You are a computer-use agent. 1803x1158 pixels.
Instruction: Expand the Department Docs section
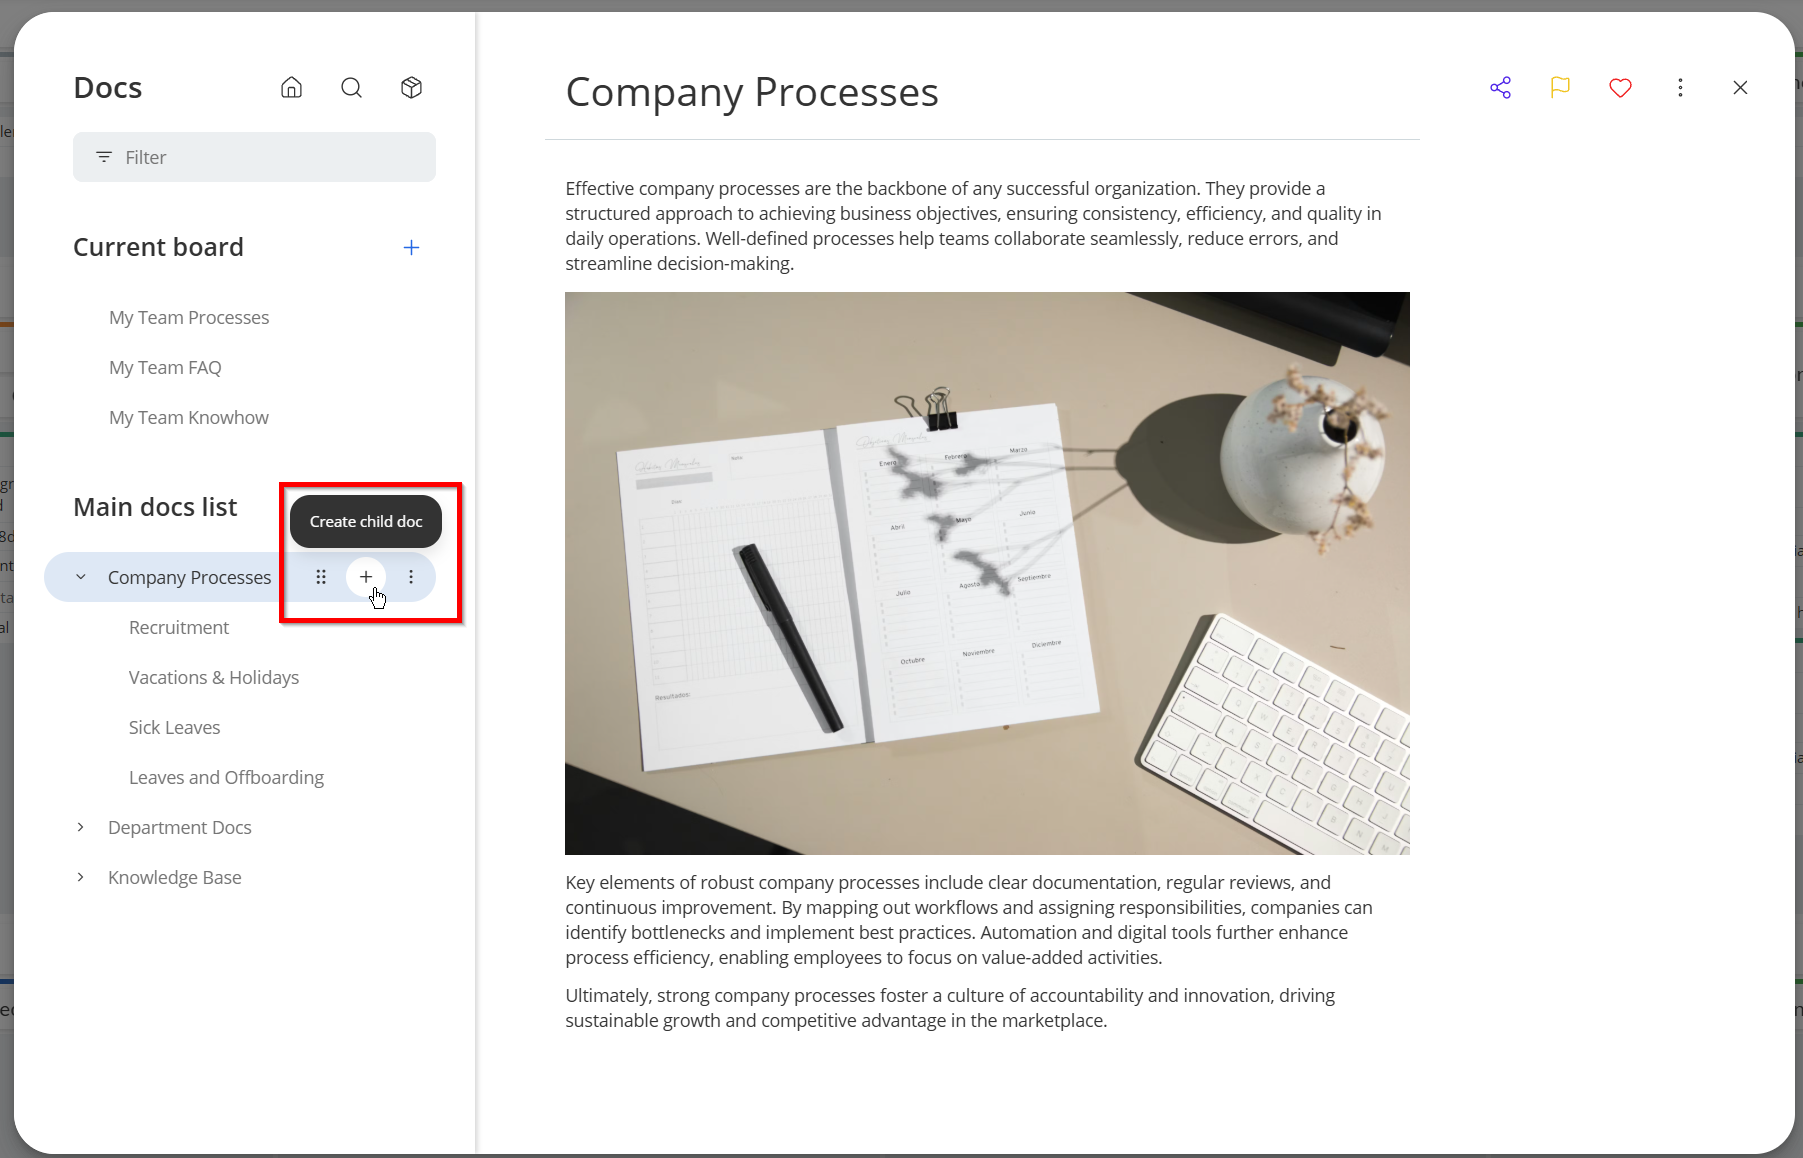tap(81, 827)
